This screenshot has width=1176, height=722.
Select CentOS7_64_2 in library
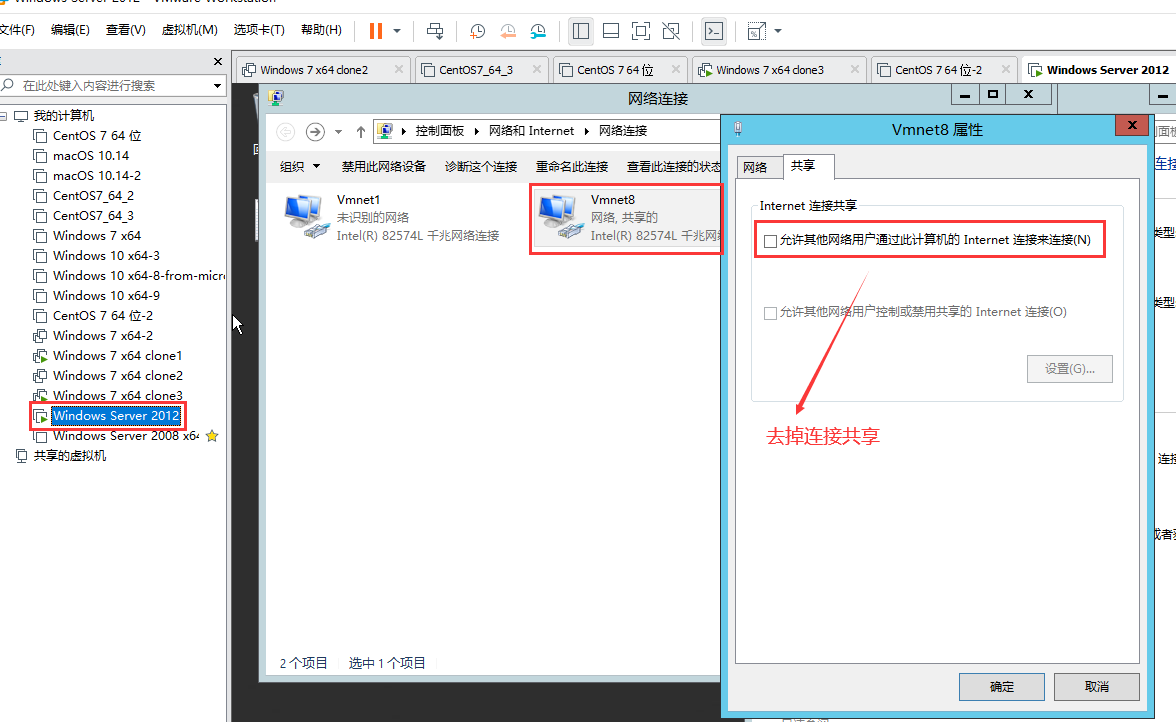tap(93, 196)
